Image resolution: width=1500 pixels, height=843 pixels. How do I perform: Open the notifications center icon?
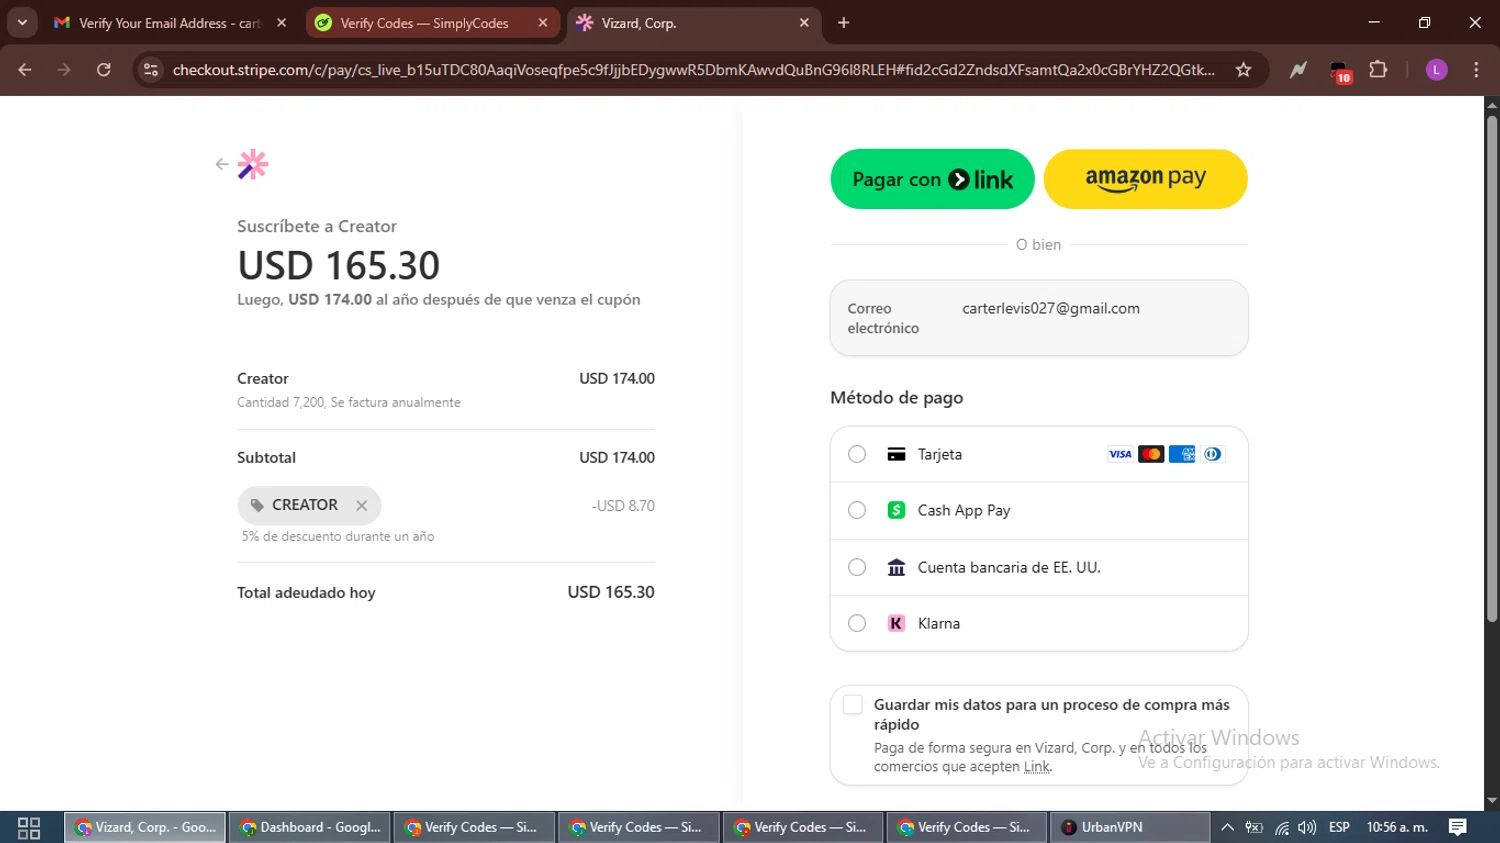[x=1458, y=828]
